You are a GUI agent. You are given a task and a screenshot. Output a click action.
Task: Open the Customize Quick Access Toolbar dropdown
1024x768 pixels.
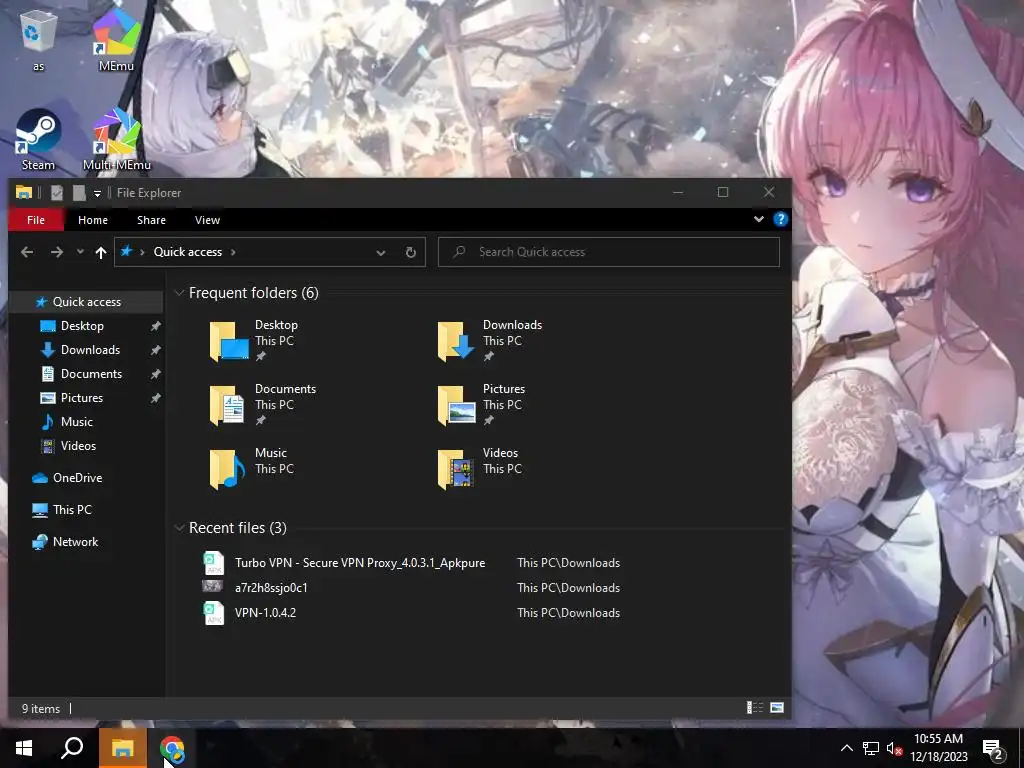97,193
